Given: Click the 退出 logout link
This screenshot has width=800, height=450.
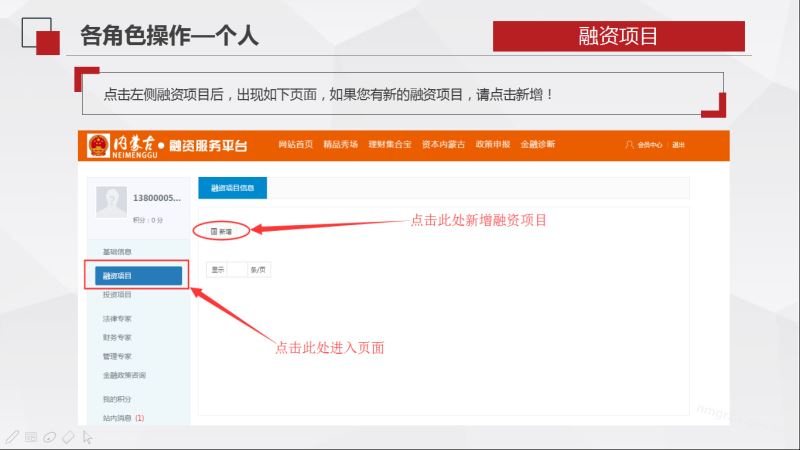Looking at the screenshot, I should (679, 145).
